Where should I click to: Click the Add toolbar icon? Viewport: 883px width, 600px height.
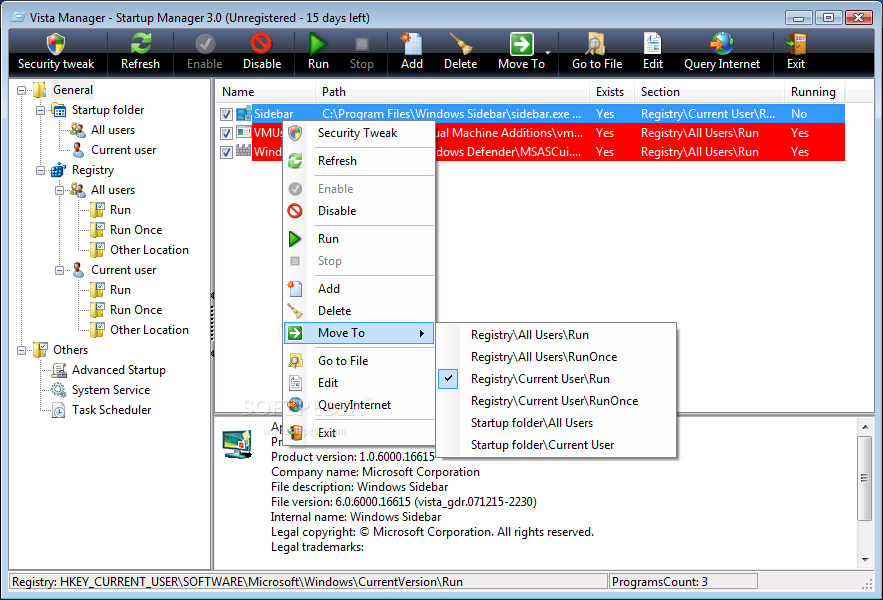pyautogui.click(x=412, y=43)
